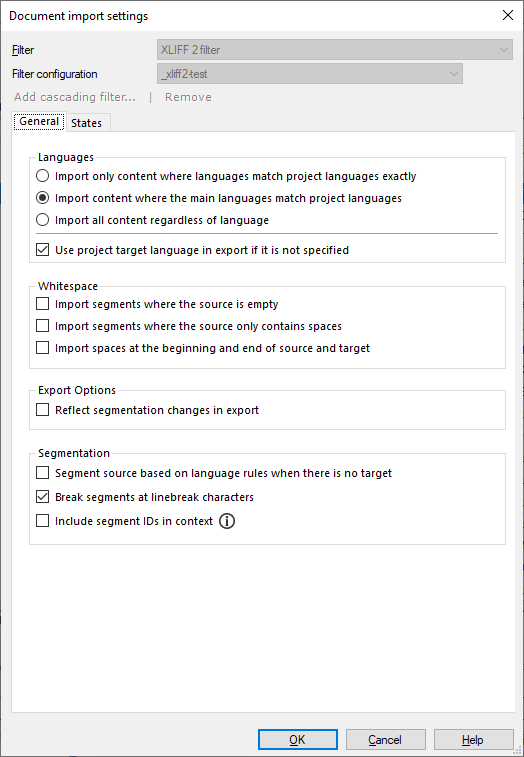The image size is (524, 757).
Task: Disable Break segments at linebreak characters
Action: [42, 497]
